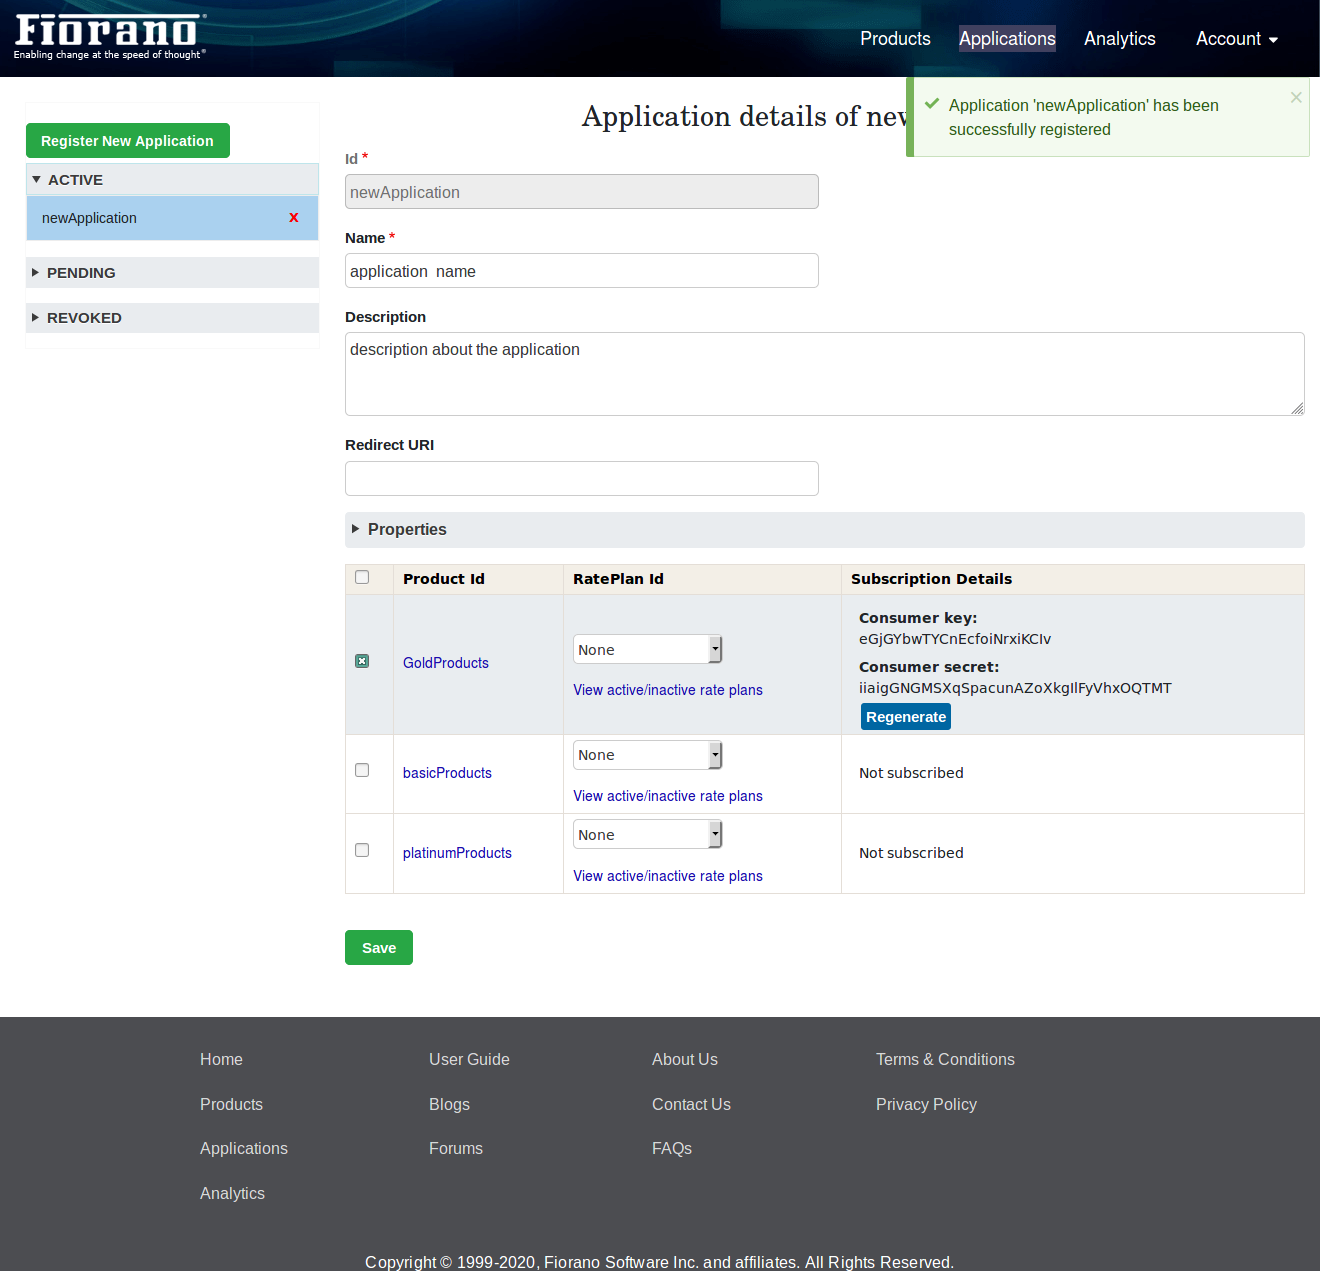Image resolution: width=1320 pixels, height=1271 pixels.
Task: Open Applications in the top navigation
Action: tap(1007, 39)
